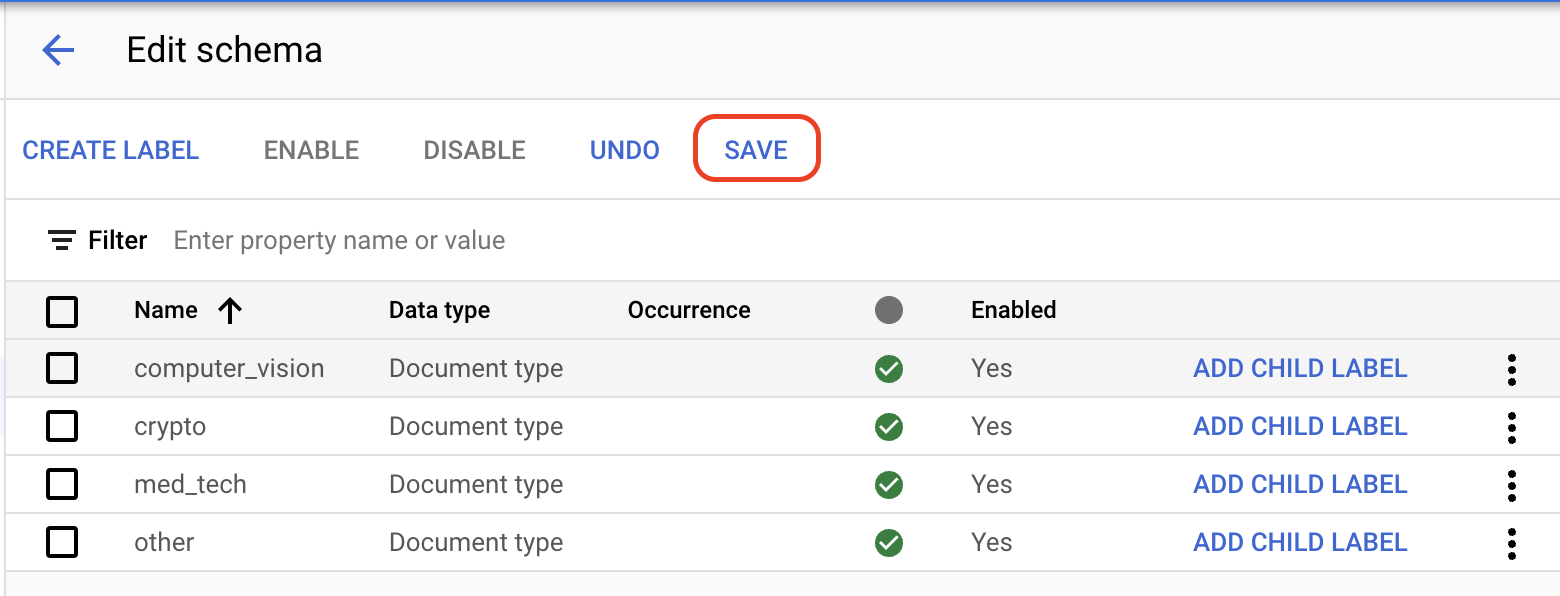Click the sort arrow next to Name
1560x596 pixels.
[230, 311]
